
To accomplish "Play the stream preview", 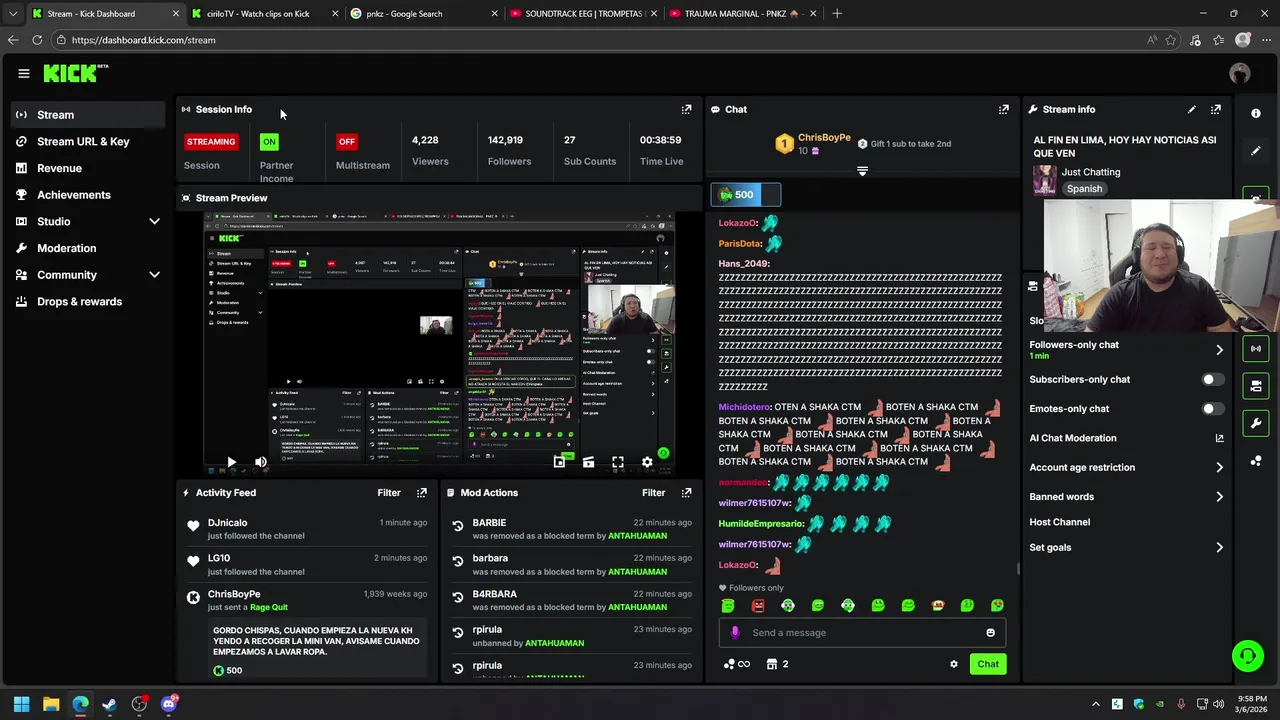I will (231, 462).
